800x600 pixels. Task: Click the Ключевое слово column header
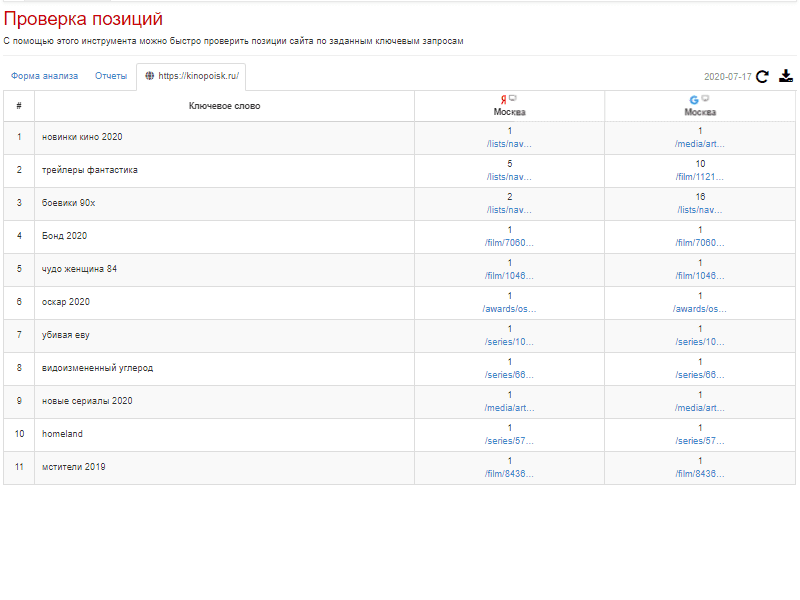point(224,106)
